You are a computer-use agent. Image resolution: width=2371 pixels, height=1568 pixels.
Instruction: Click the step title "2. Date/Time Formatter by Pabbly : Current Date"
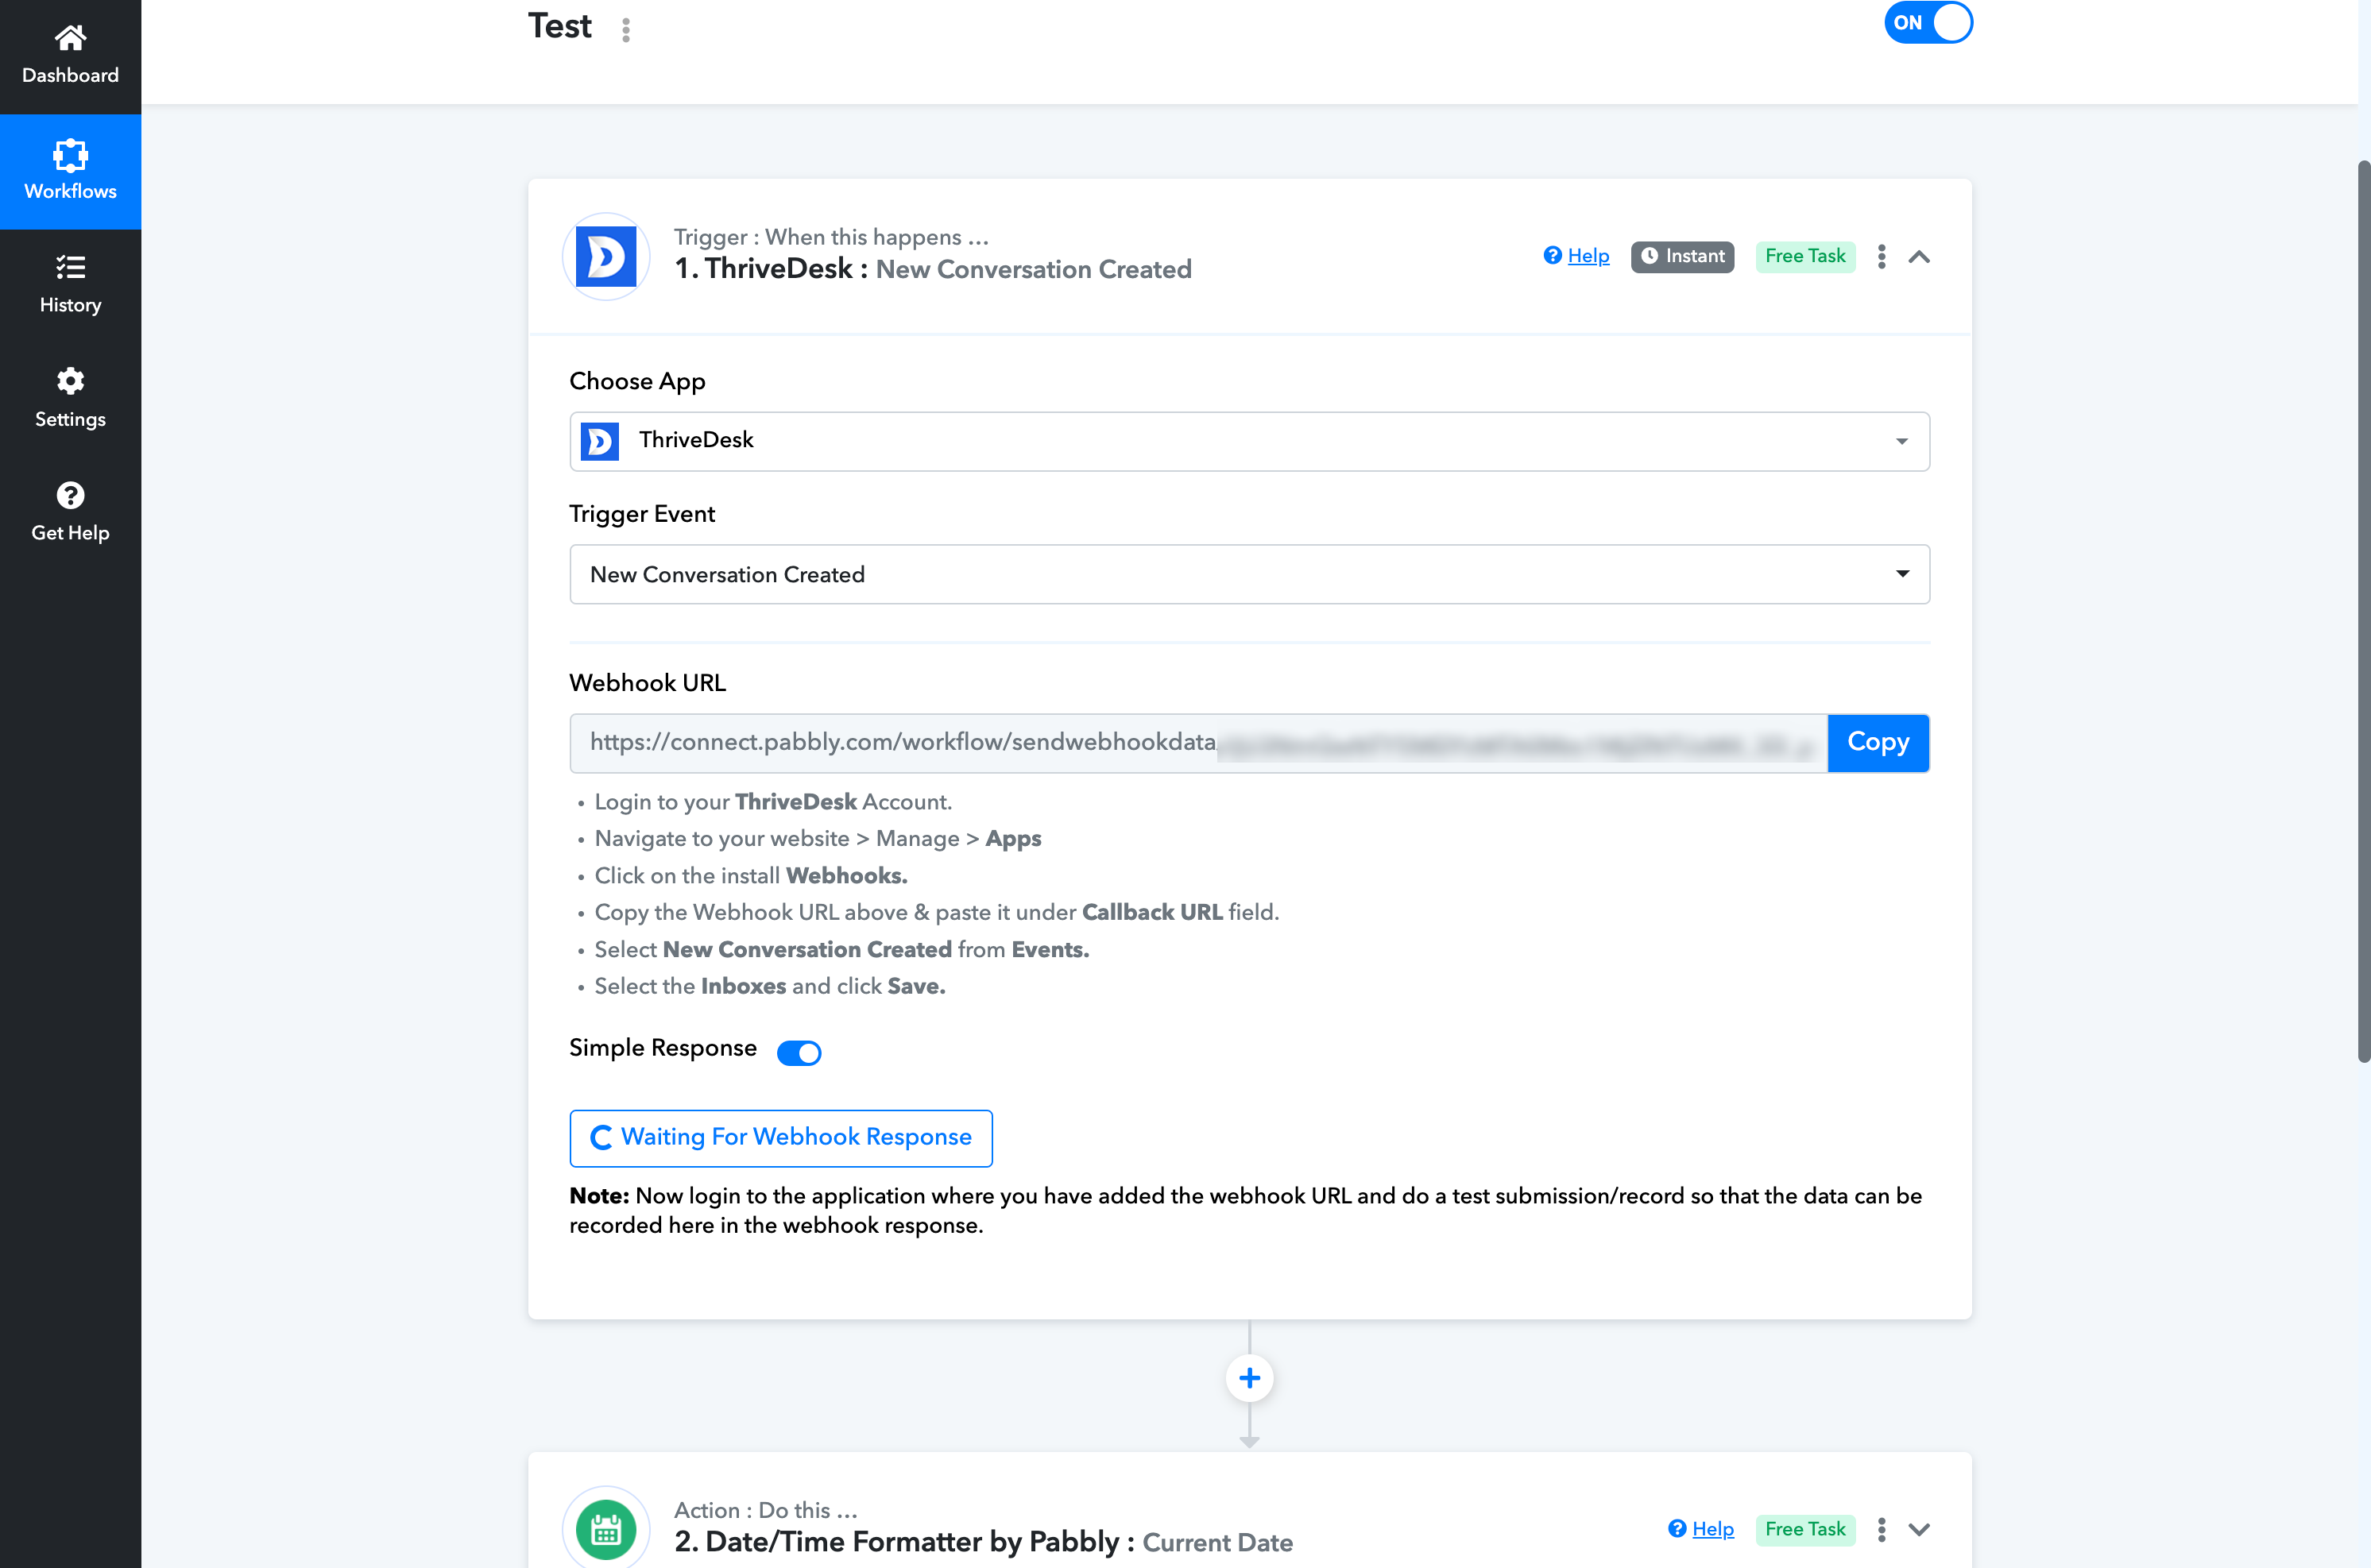pos(983,1542)
